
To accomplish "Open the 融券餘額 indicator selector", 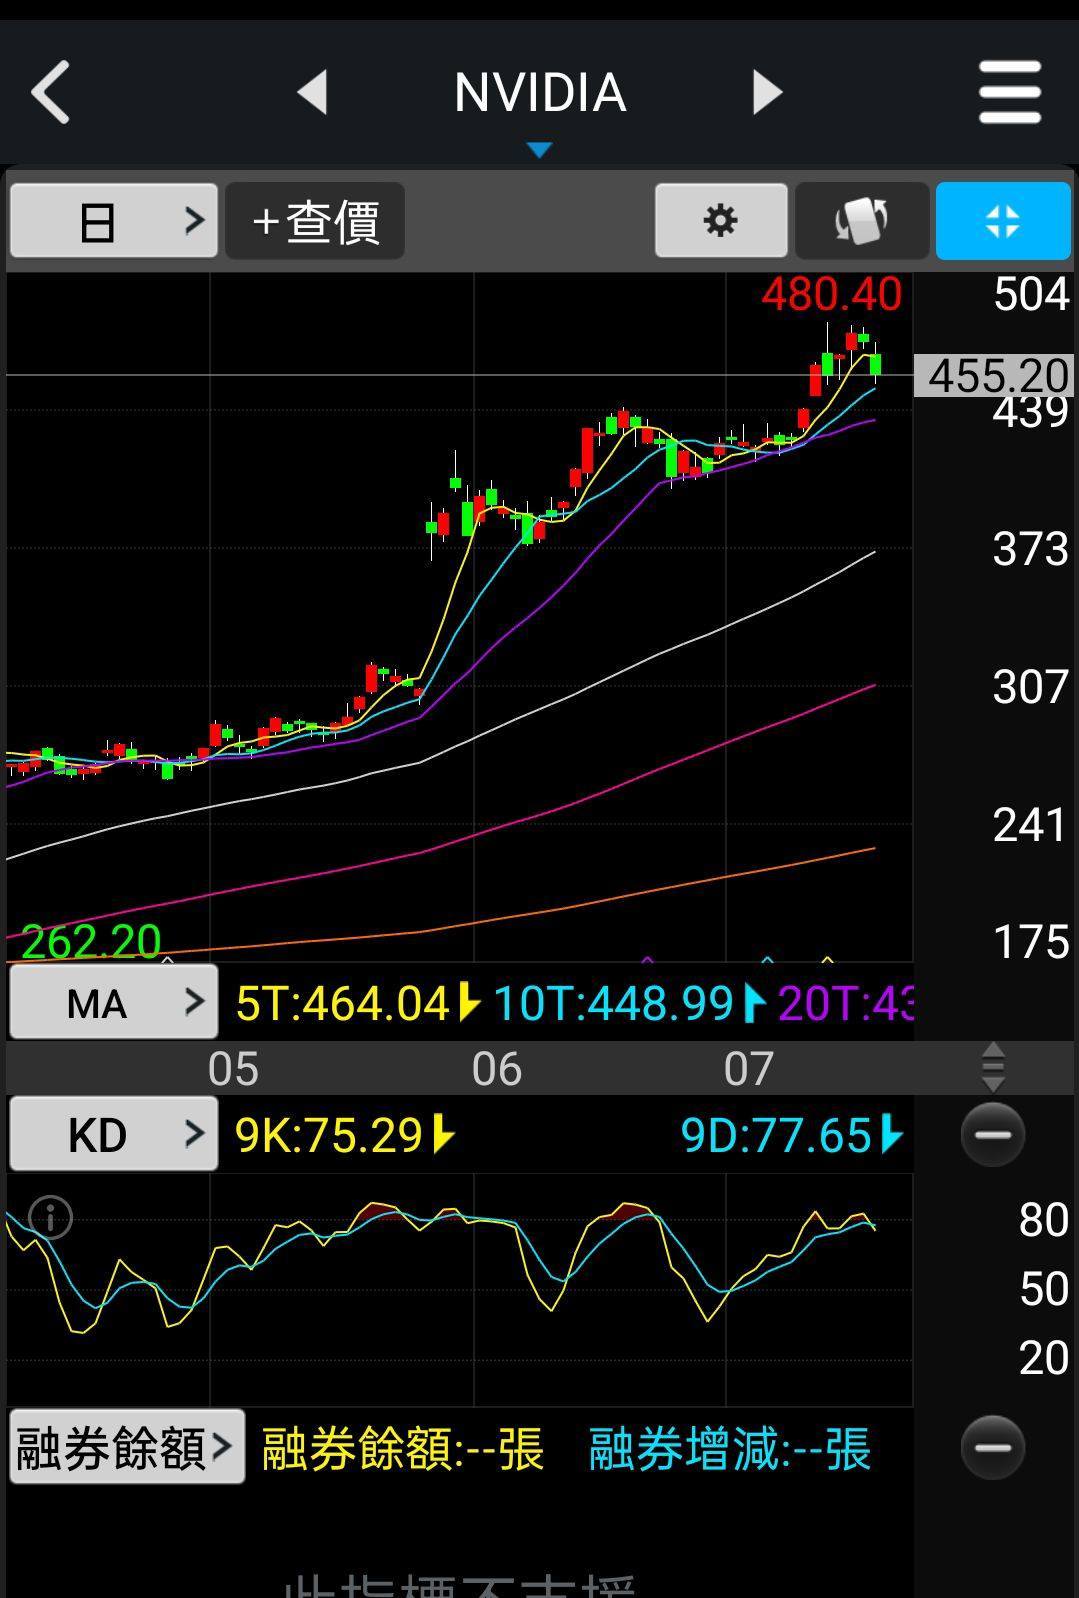I will 126,1447.
